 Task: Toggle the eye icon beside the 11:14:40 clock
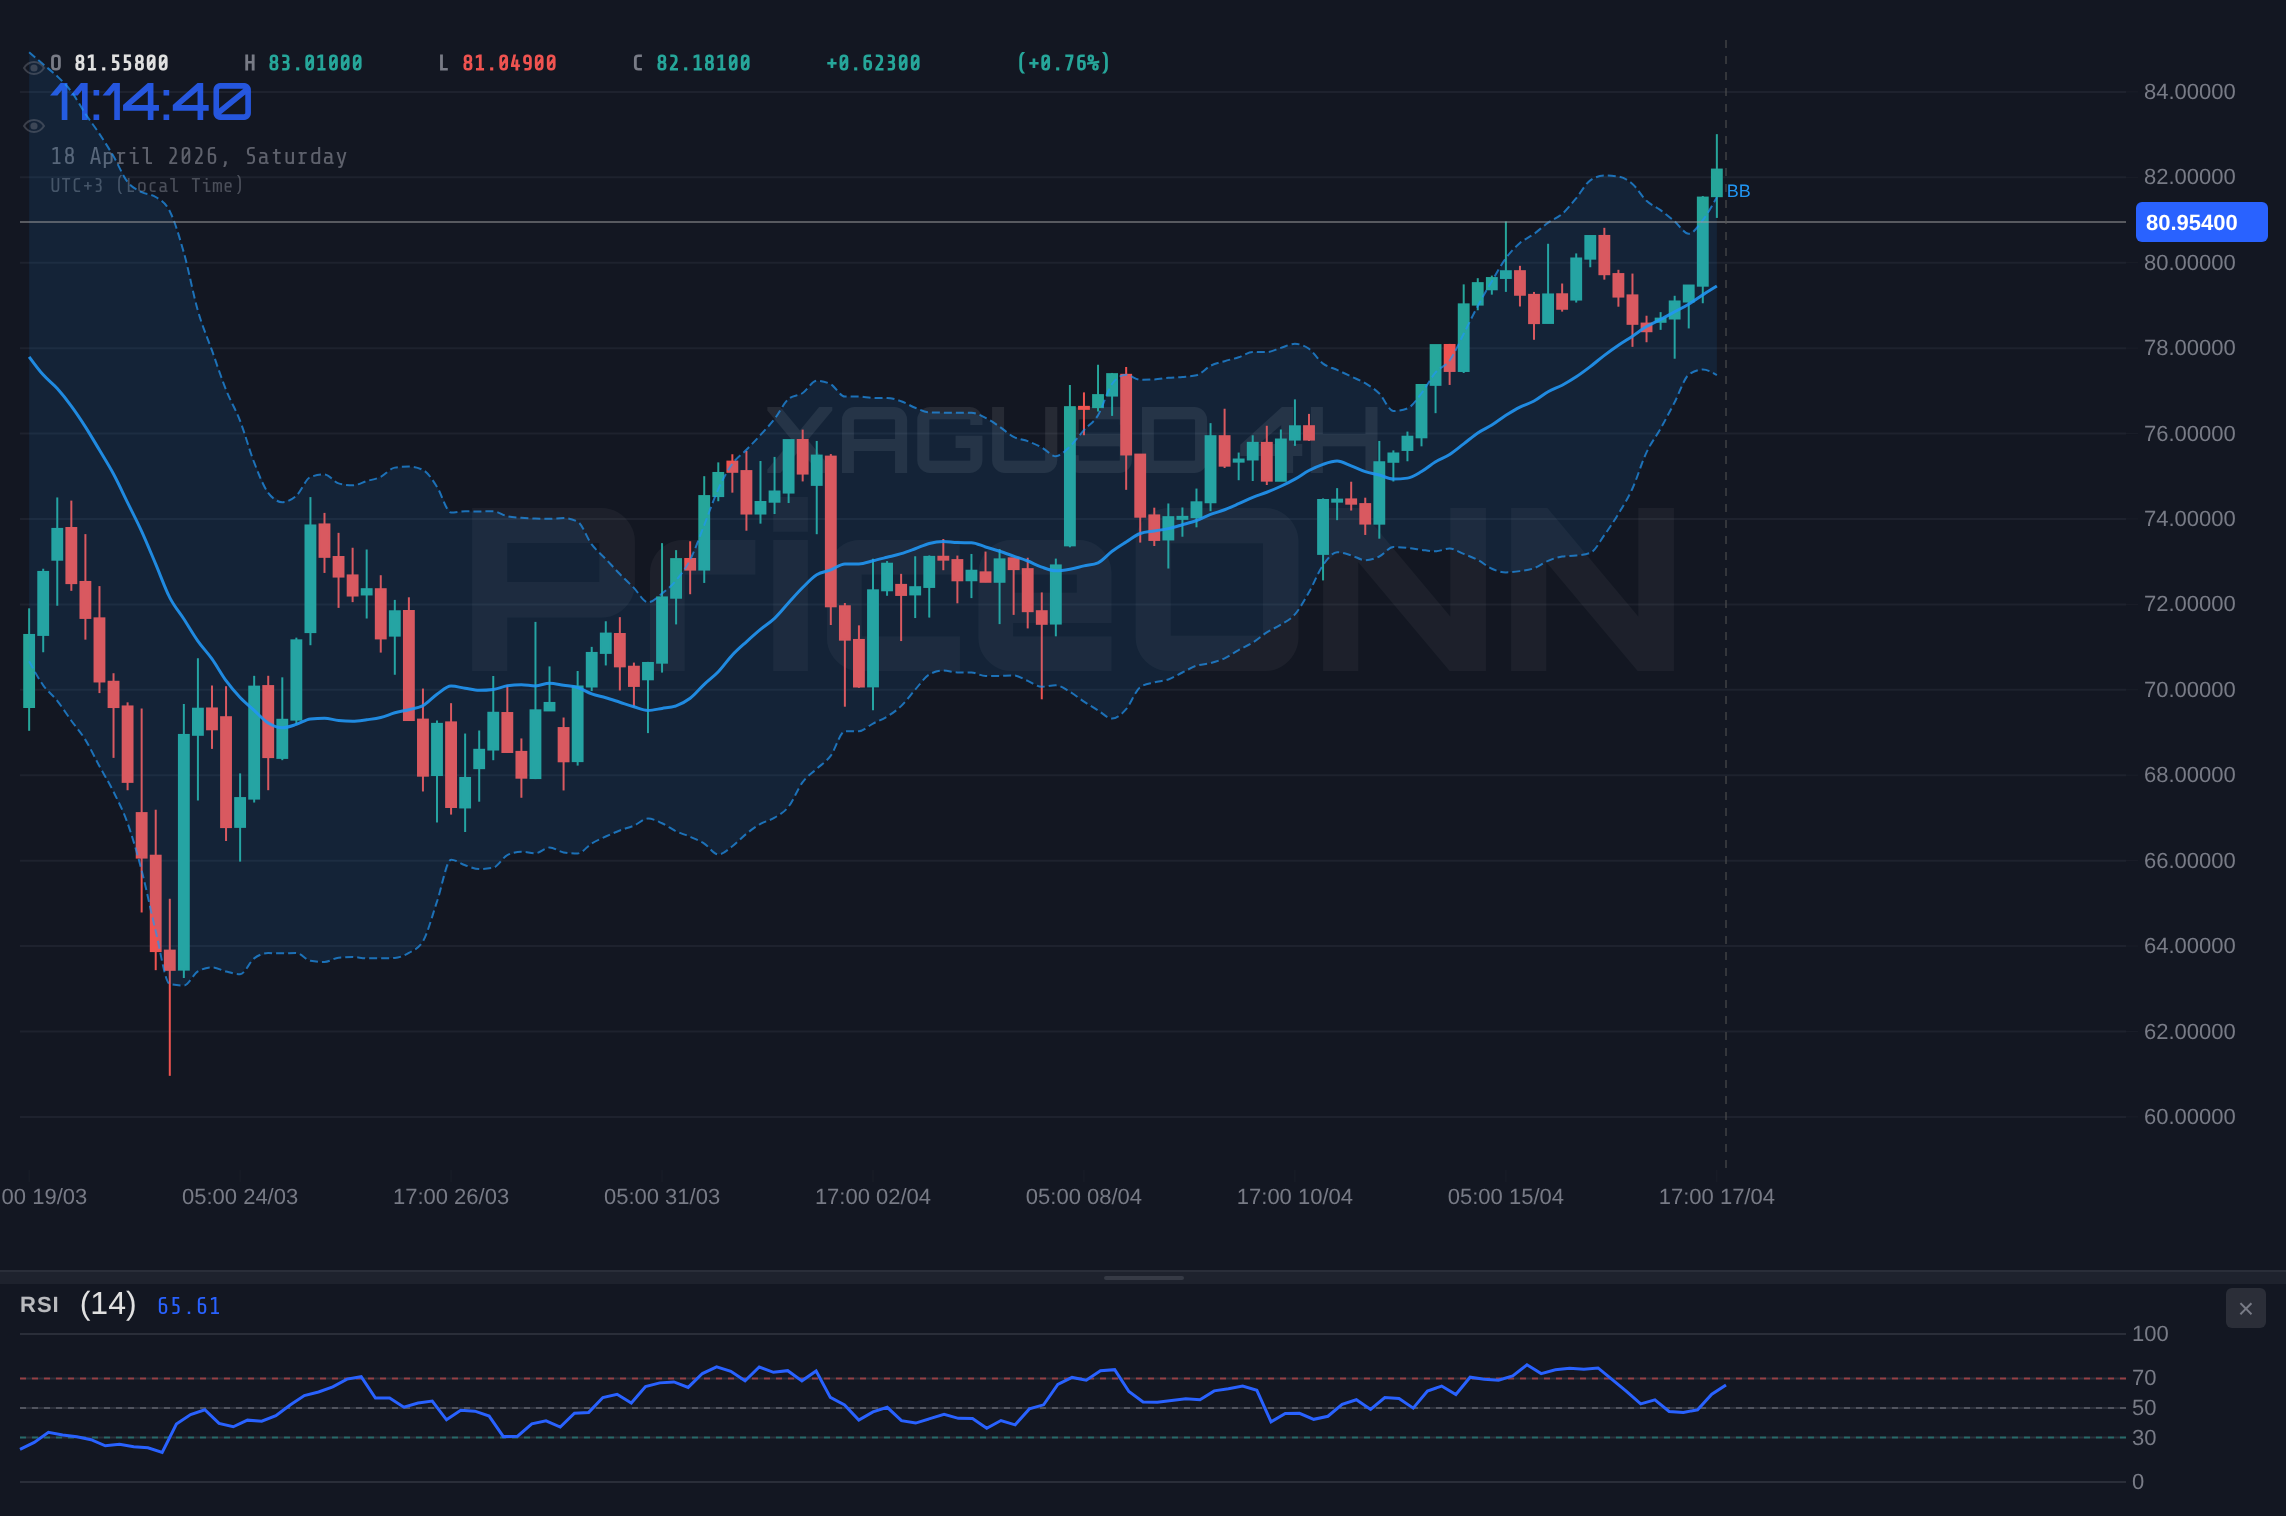[x=33, y=126]
